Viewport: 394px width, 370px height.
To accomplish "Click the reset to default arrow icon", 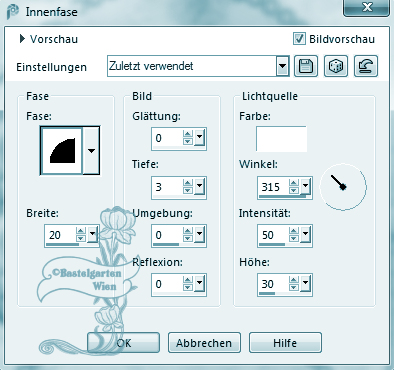I will 366,66.
